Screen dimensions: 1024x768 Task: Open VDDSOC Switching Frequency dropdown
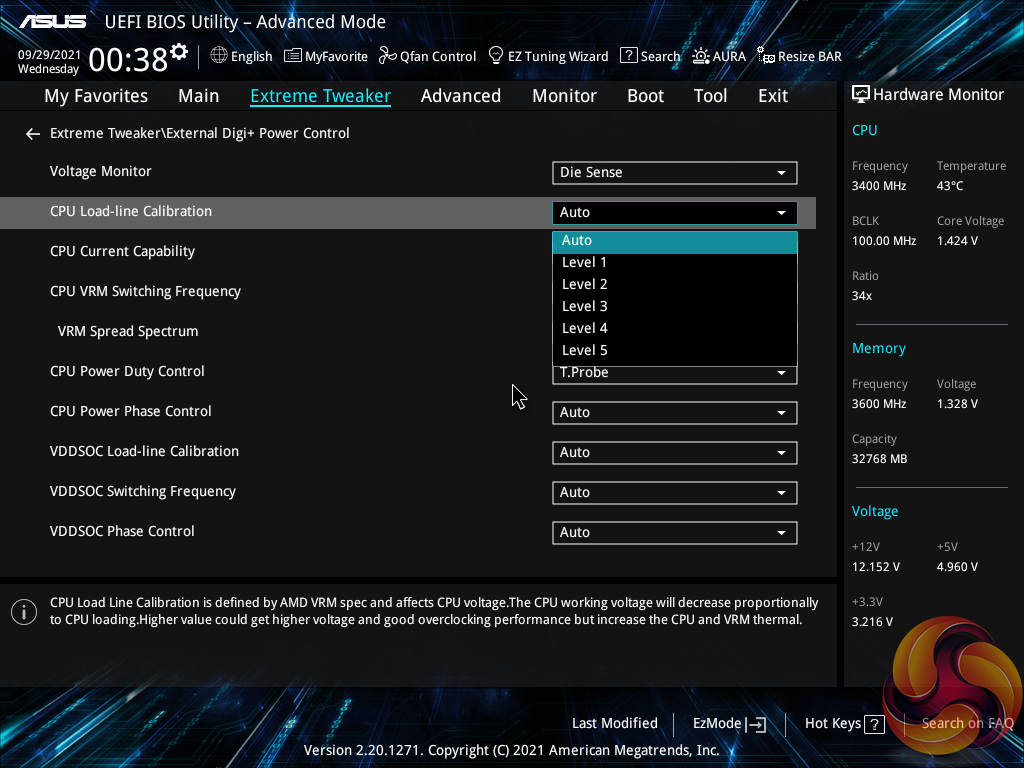point(675,492)
